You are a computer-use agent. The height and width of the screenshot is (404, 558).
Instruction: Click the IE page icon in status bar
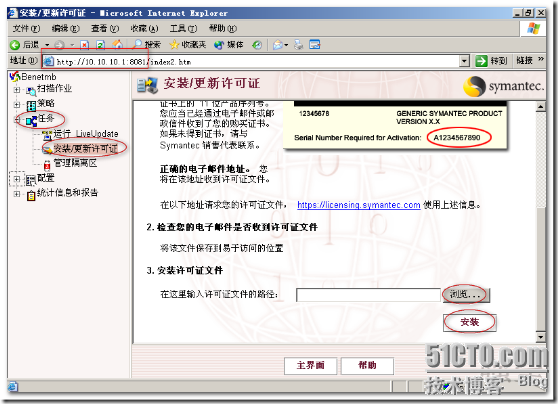pos(13,386)
